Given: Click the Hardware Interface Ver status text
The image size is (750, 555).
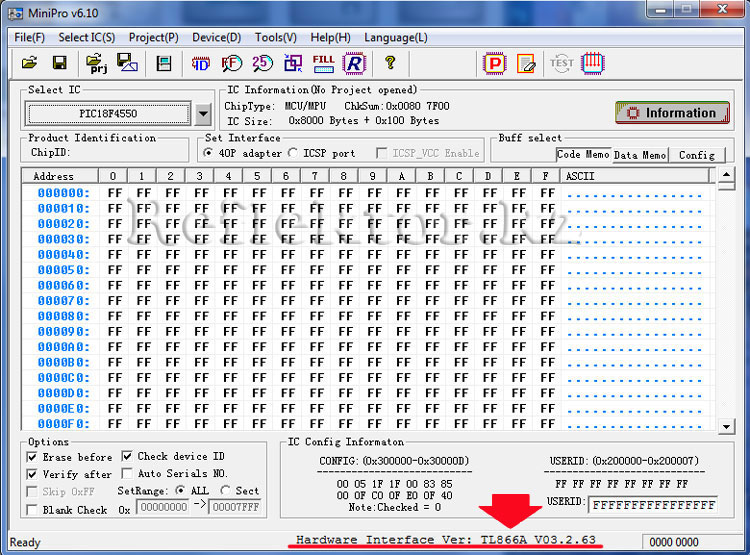Looking at the screenshot, I should tap(446, 540).
